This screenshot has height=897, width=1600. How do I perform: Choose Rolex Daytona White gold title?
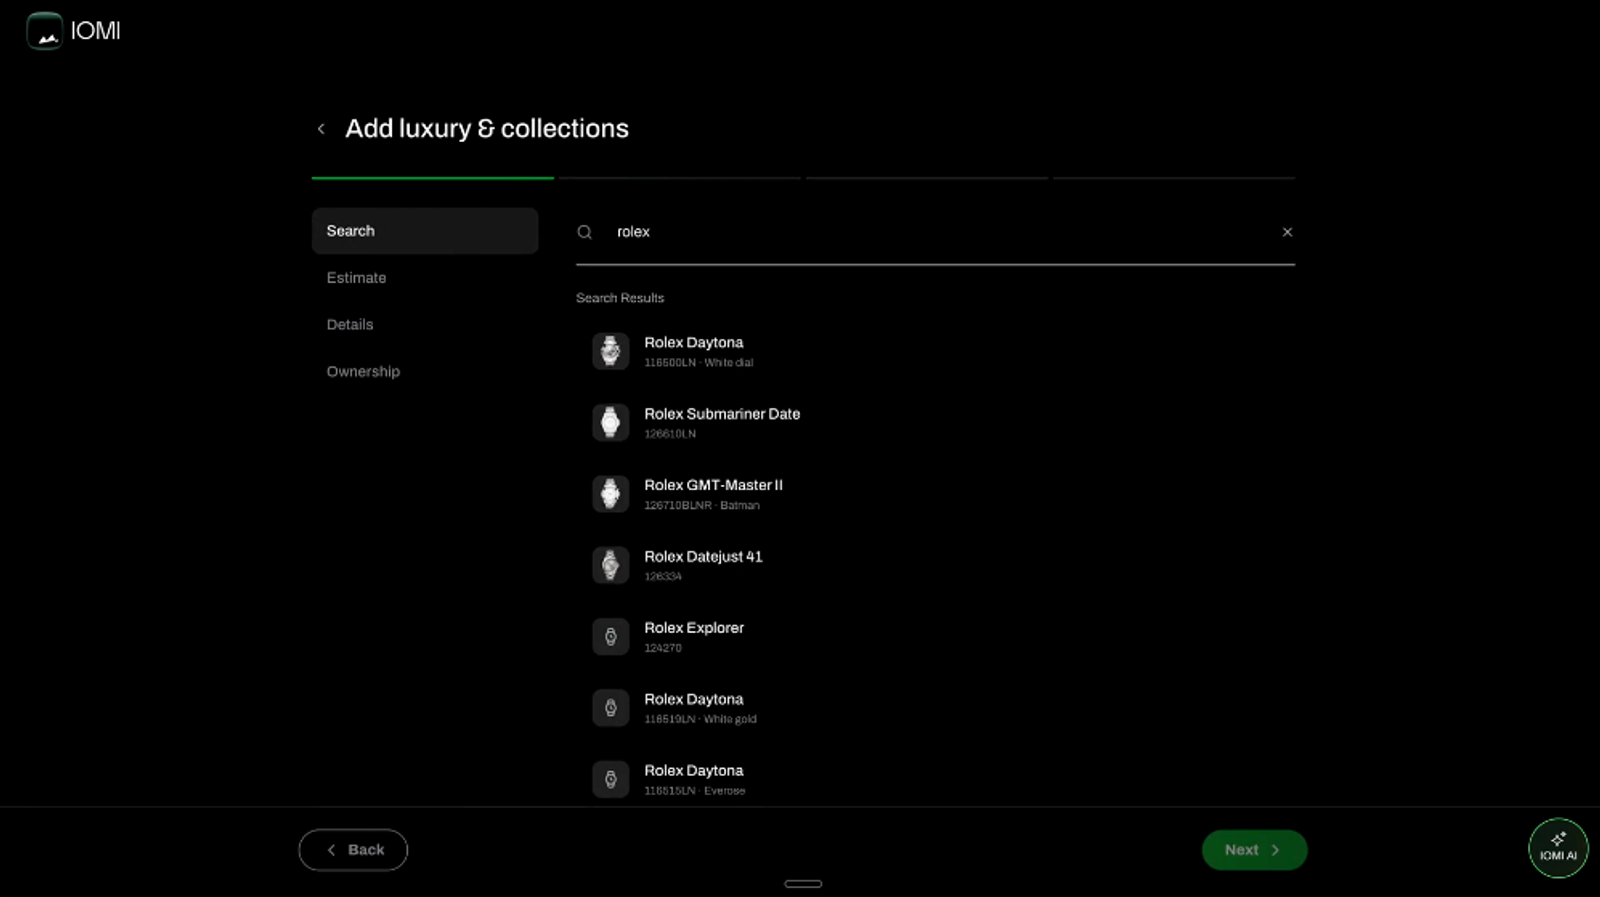click(694, 699)
